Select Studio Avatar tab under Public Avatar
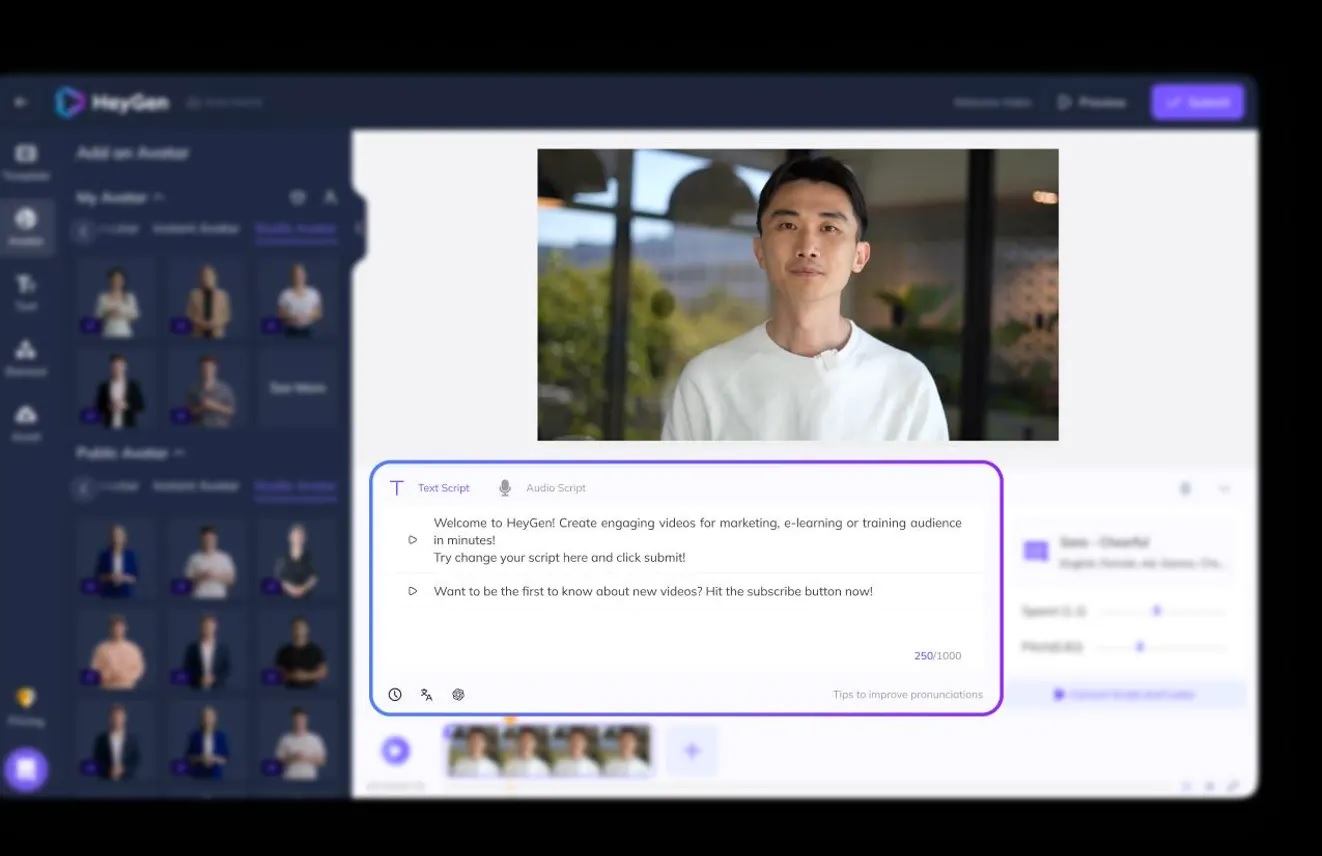The image size is (1322, 856). 295,486
